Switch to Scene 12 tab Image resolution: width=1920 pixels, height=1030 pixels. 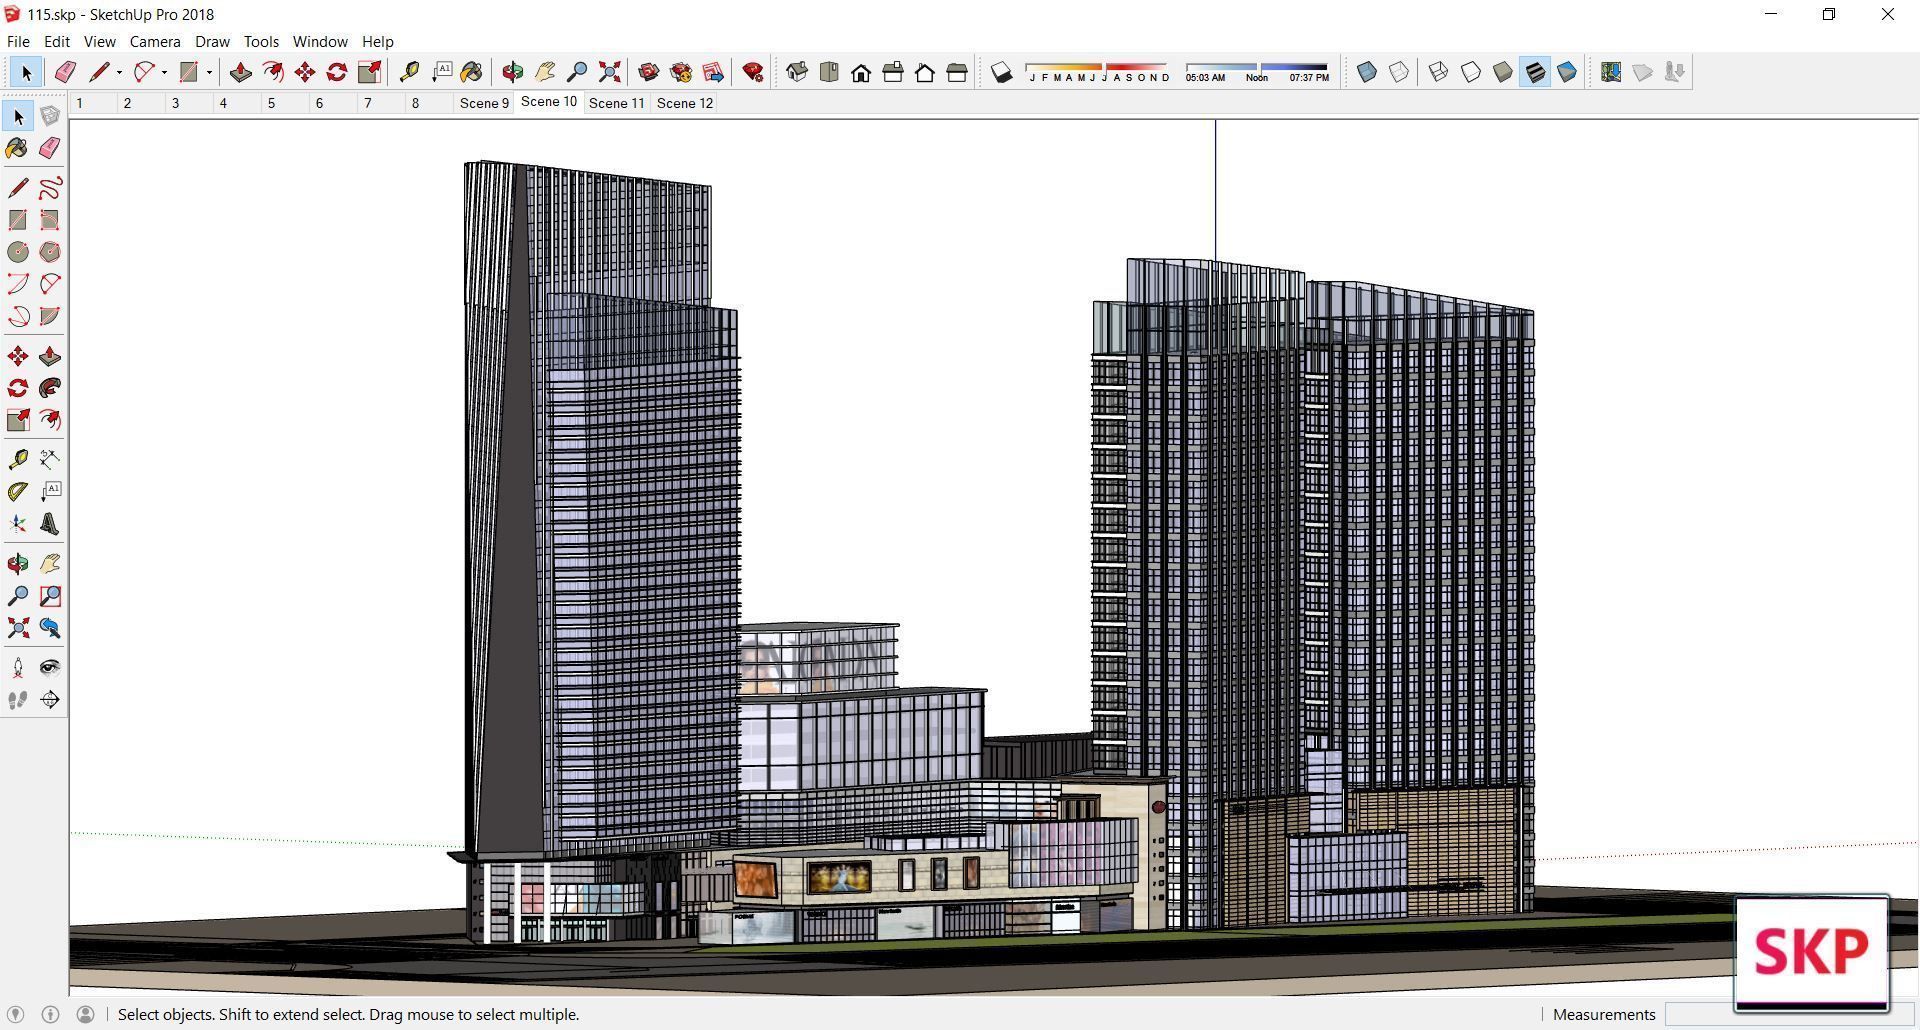[x=685, y=103]
